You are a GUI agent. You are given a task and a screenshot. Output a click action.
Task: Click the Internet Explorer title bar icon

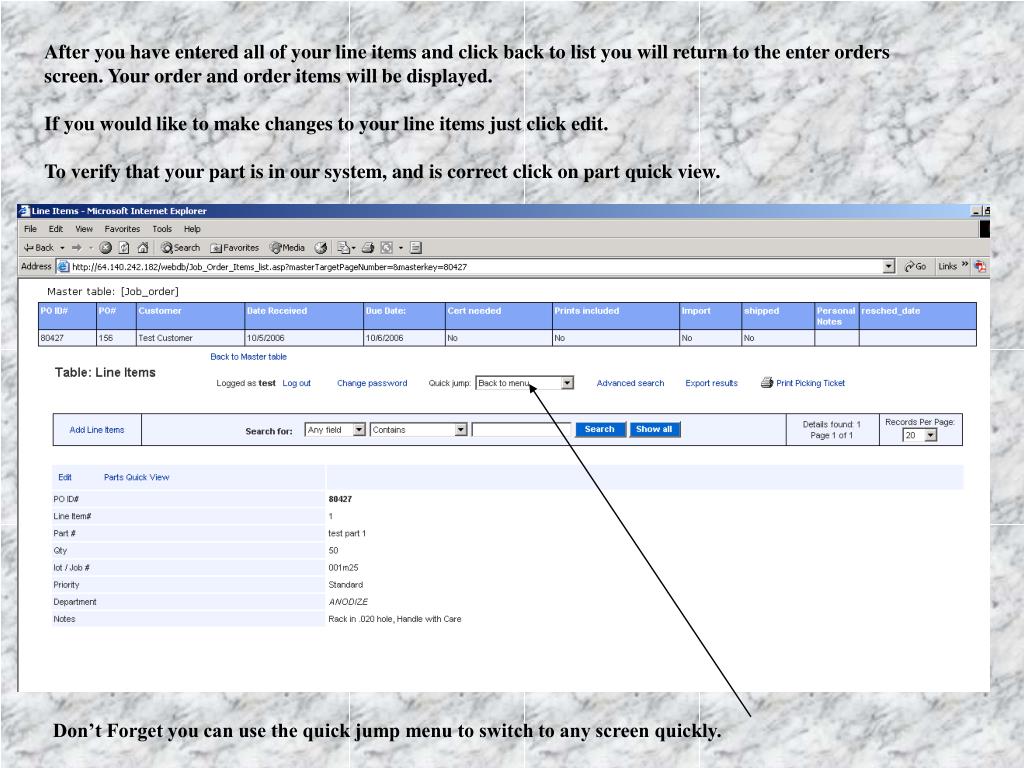(24, 211)
